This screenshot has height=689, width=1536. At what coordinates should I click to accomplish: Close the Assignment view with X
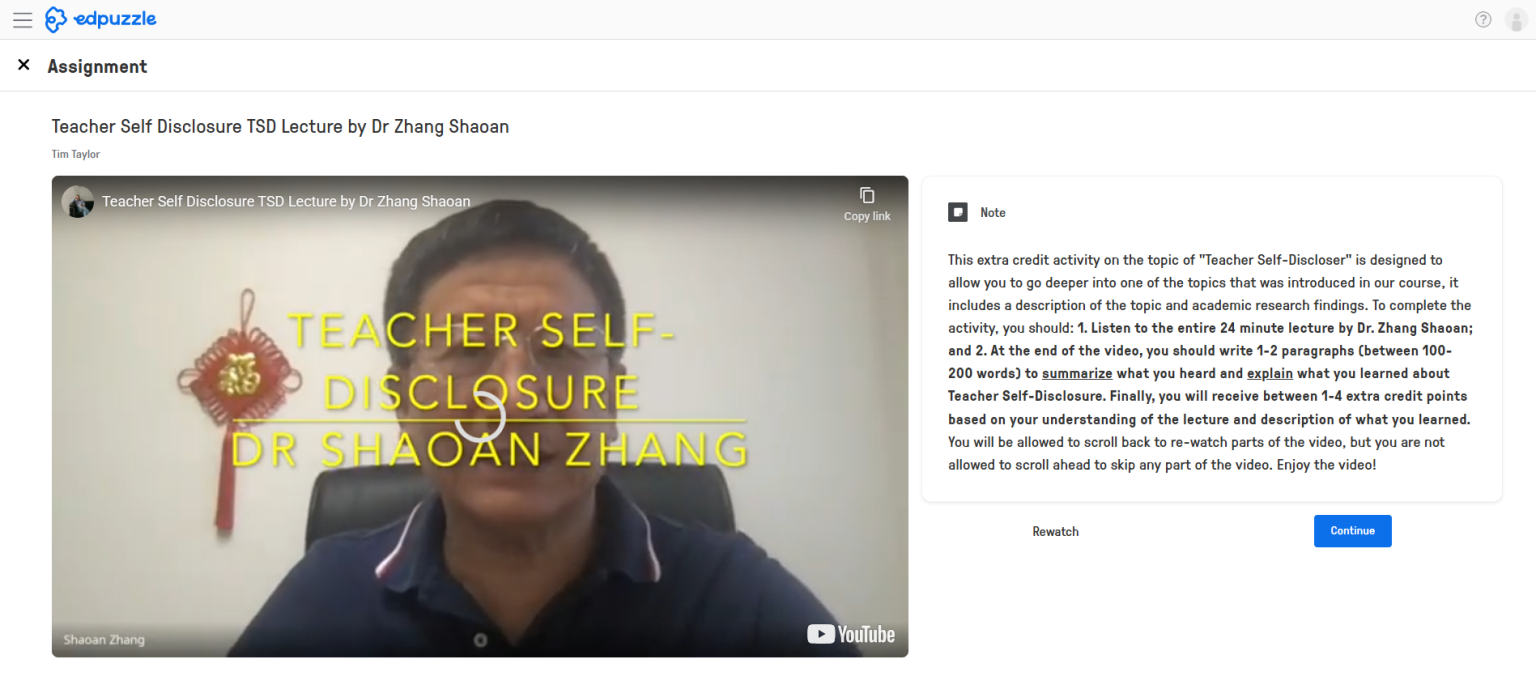coord(24,65)
